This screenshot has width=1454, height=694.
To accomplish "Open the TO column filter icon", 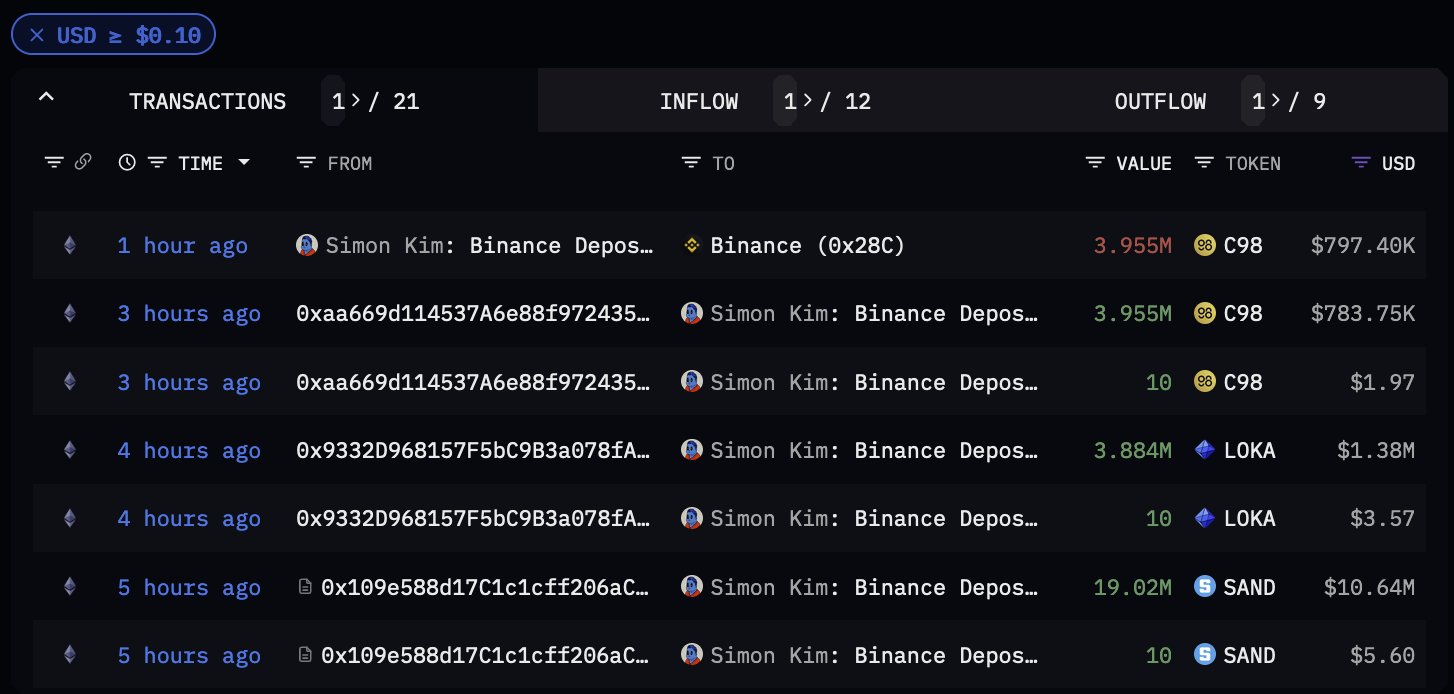I will point(690,163).
